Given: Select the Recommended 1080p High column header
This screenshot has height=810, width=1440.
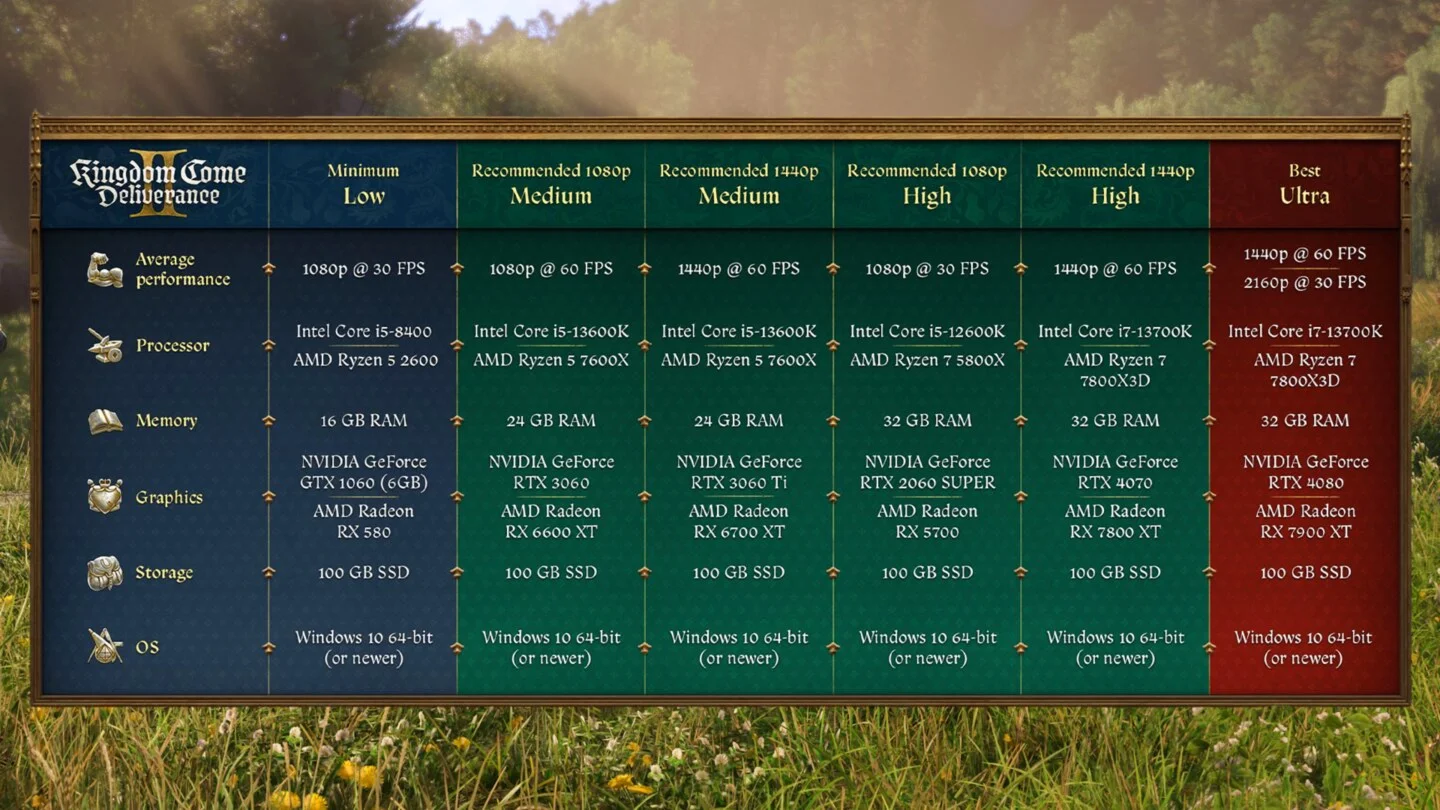Looking at the screenshot, I should pyautogui.click(x=927, y=184).
